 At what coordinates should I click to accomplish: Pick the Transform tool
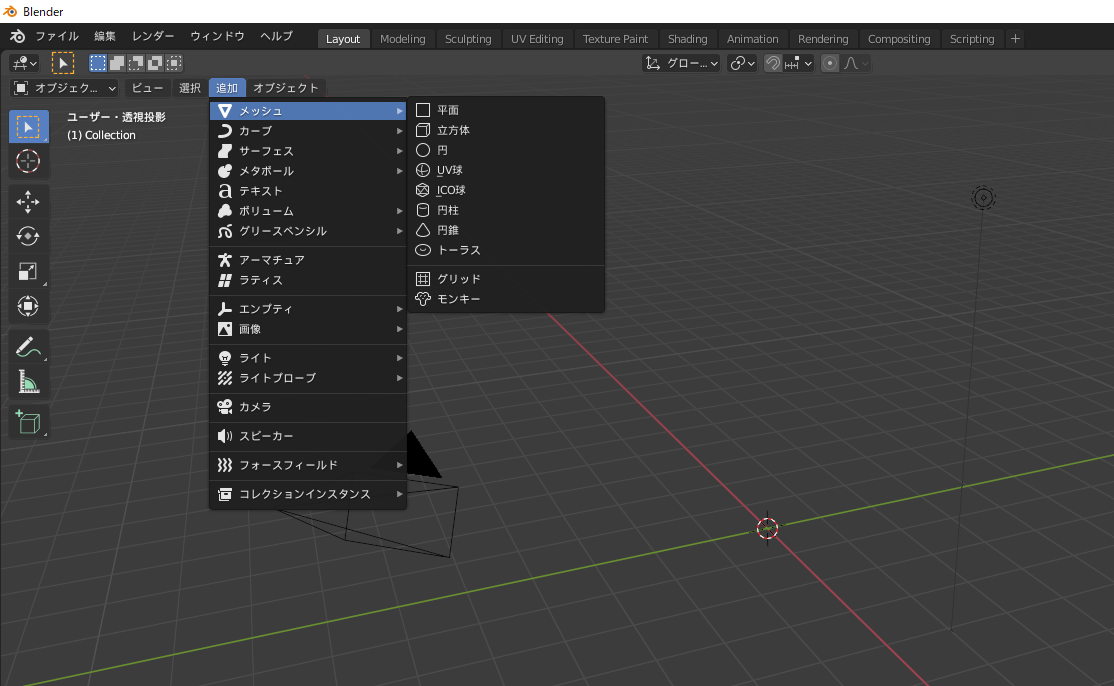point(28,306)
